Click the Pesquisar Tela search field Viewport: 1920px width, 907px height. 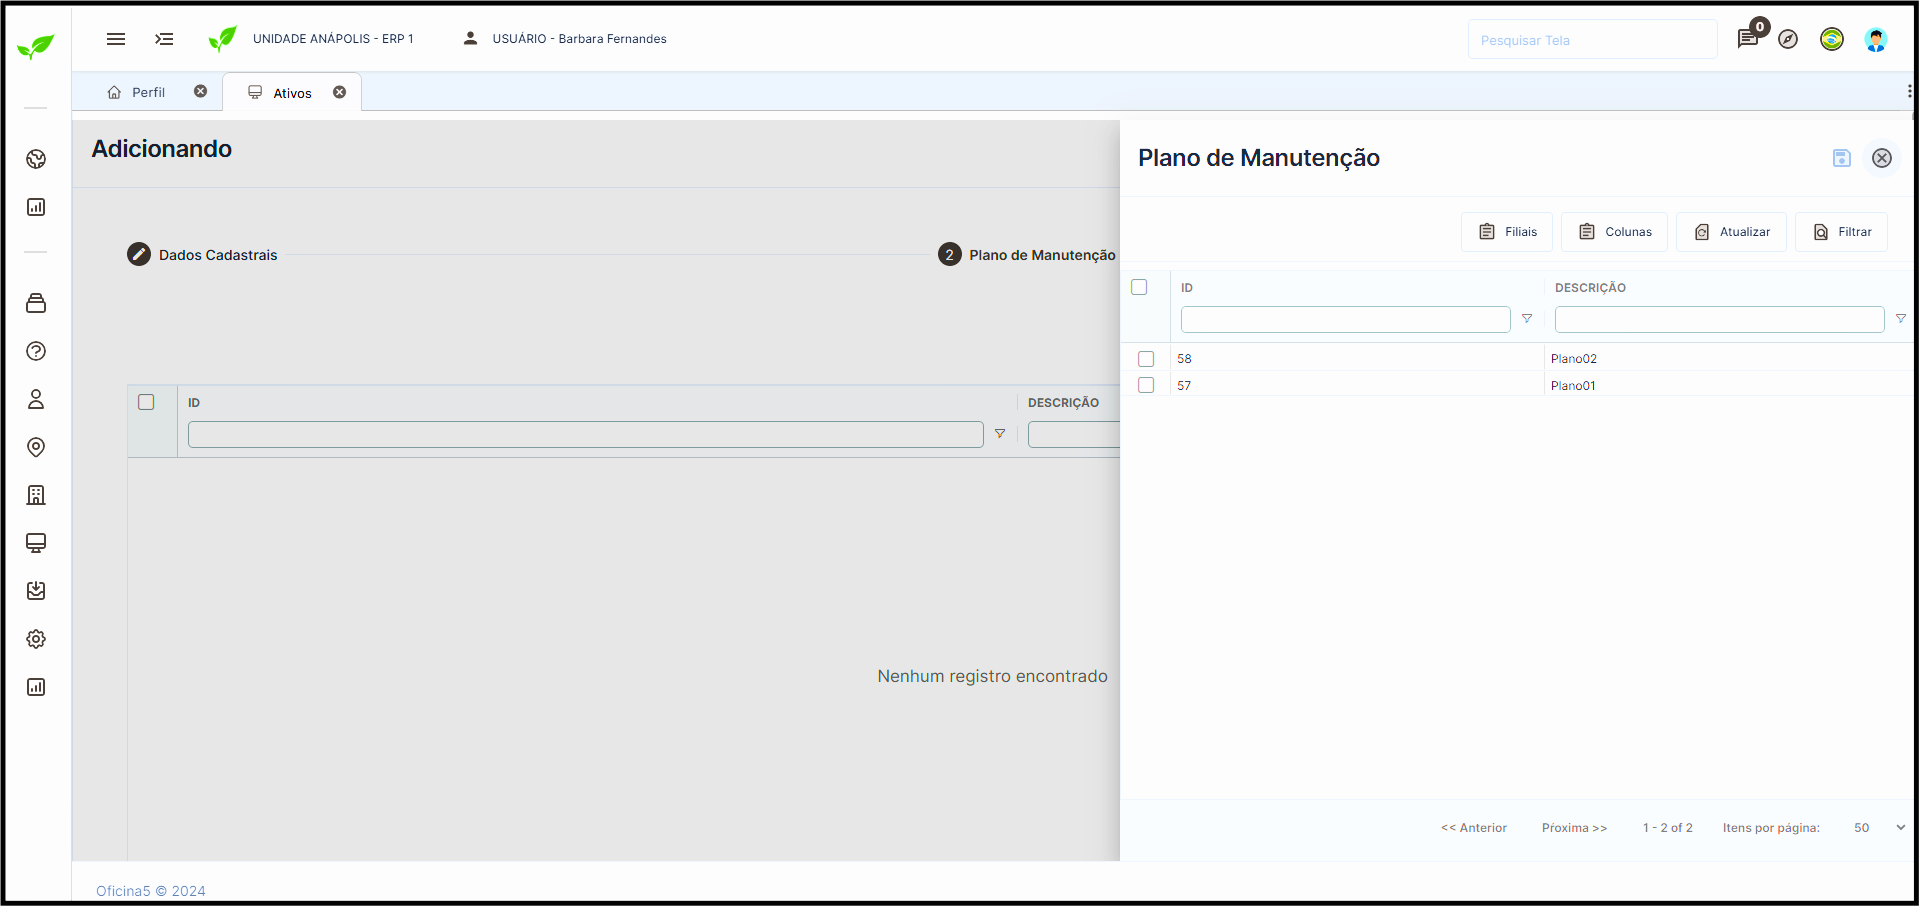pyautogui.click(x=1591, y=40)
